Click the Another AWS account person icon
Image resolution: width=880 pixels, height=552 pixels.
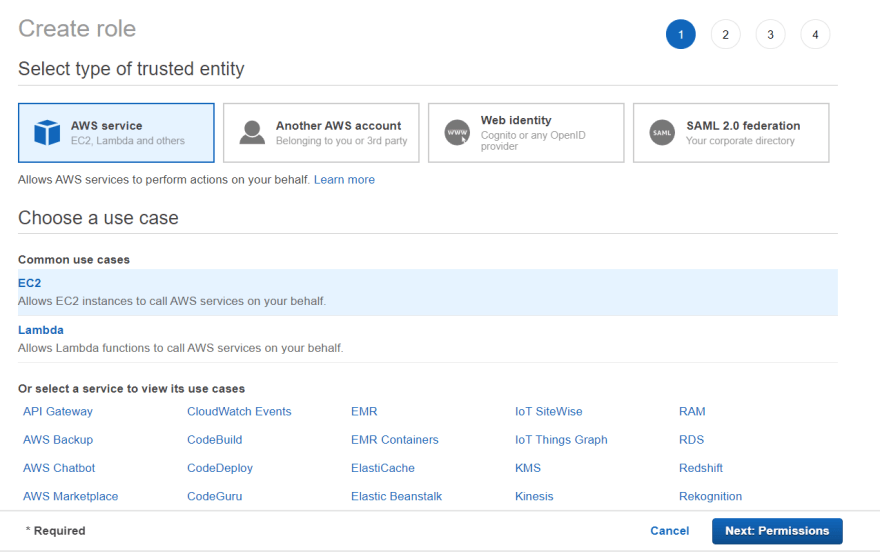[x=252, y=133]
